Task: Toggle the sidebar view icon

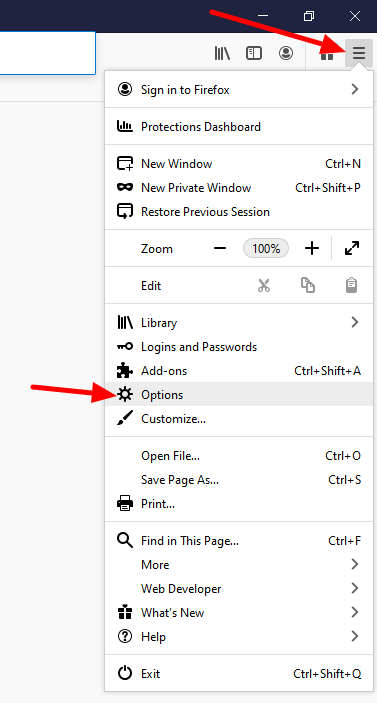Action: pyautogui.click(x=254, y=53)
